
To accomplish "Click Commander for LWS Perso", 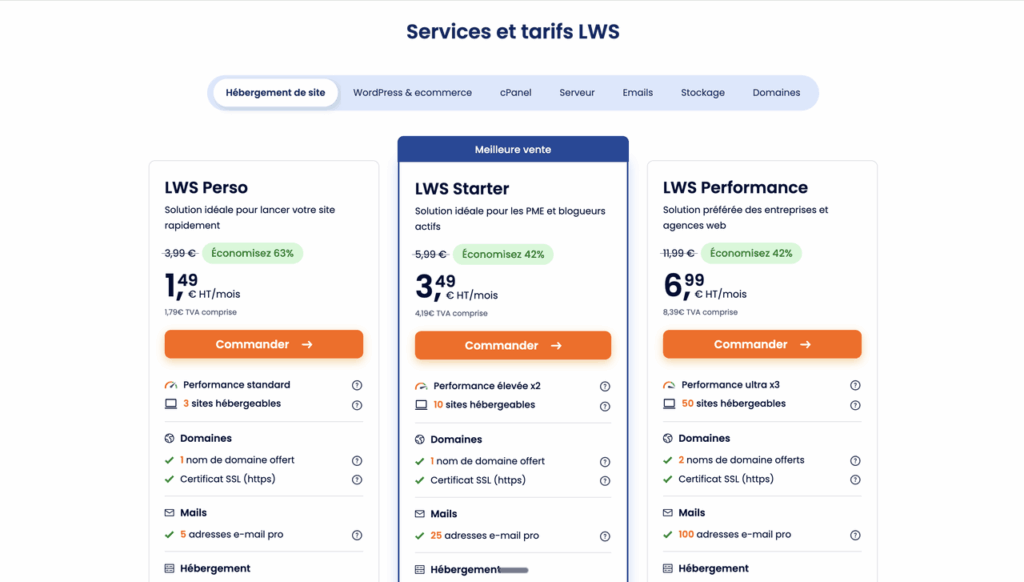I will pos(264,344).
